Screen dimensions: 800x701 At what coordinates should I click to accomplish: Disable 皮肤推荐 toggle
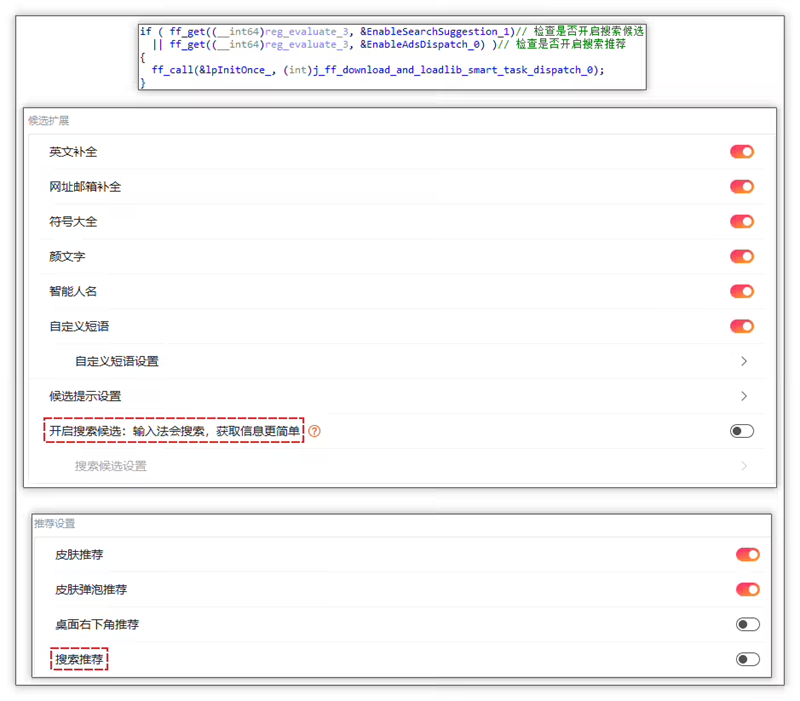tap(747, 555)
